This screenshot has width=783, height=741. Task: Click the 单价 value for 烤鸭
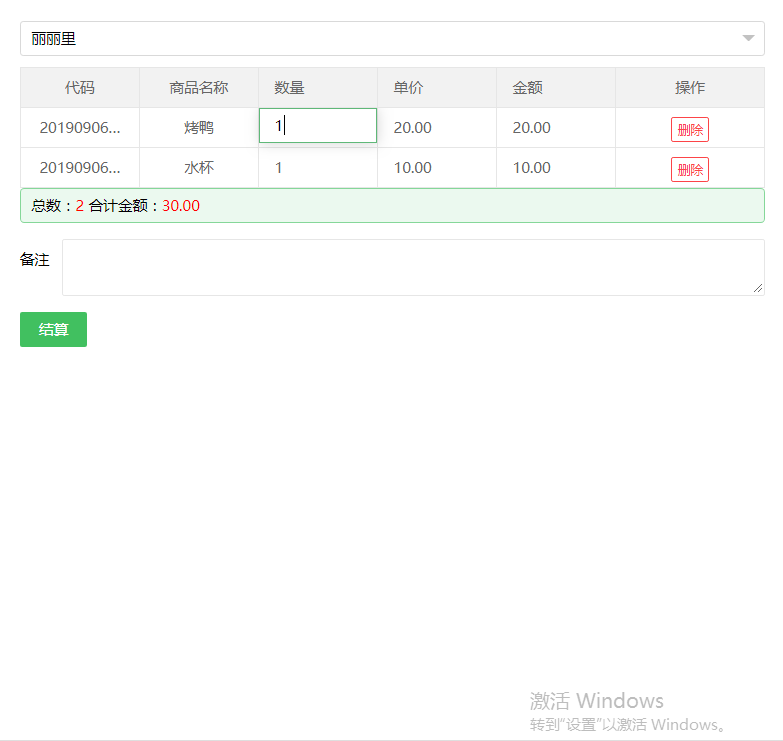[x=412, y=128]
